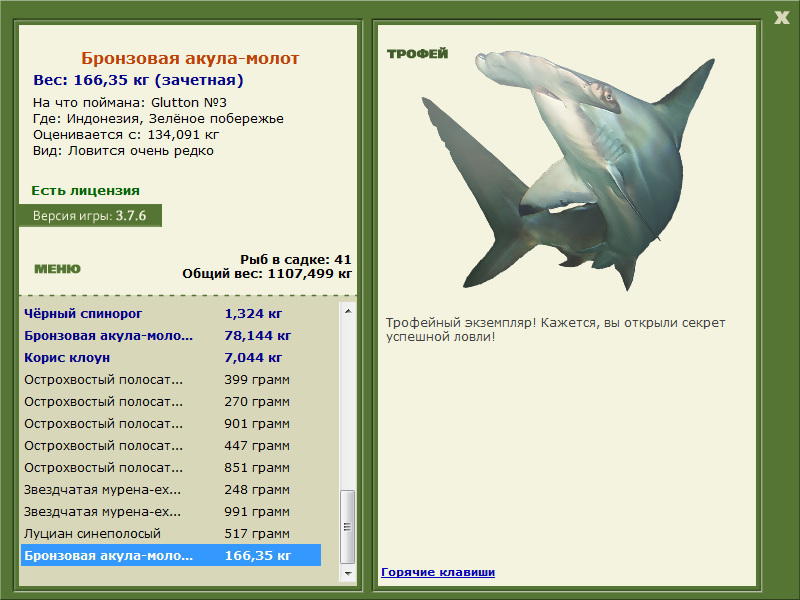Select the Луциан синеполосый row
Screen dimensions: 800x600
point(171,533)
